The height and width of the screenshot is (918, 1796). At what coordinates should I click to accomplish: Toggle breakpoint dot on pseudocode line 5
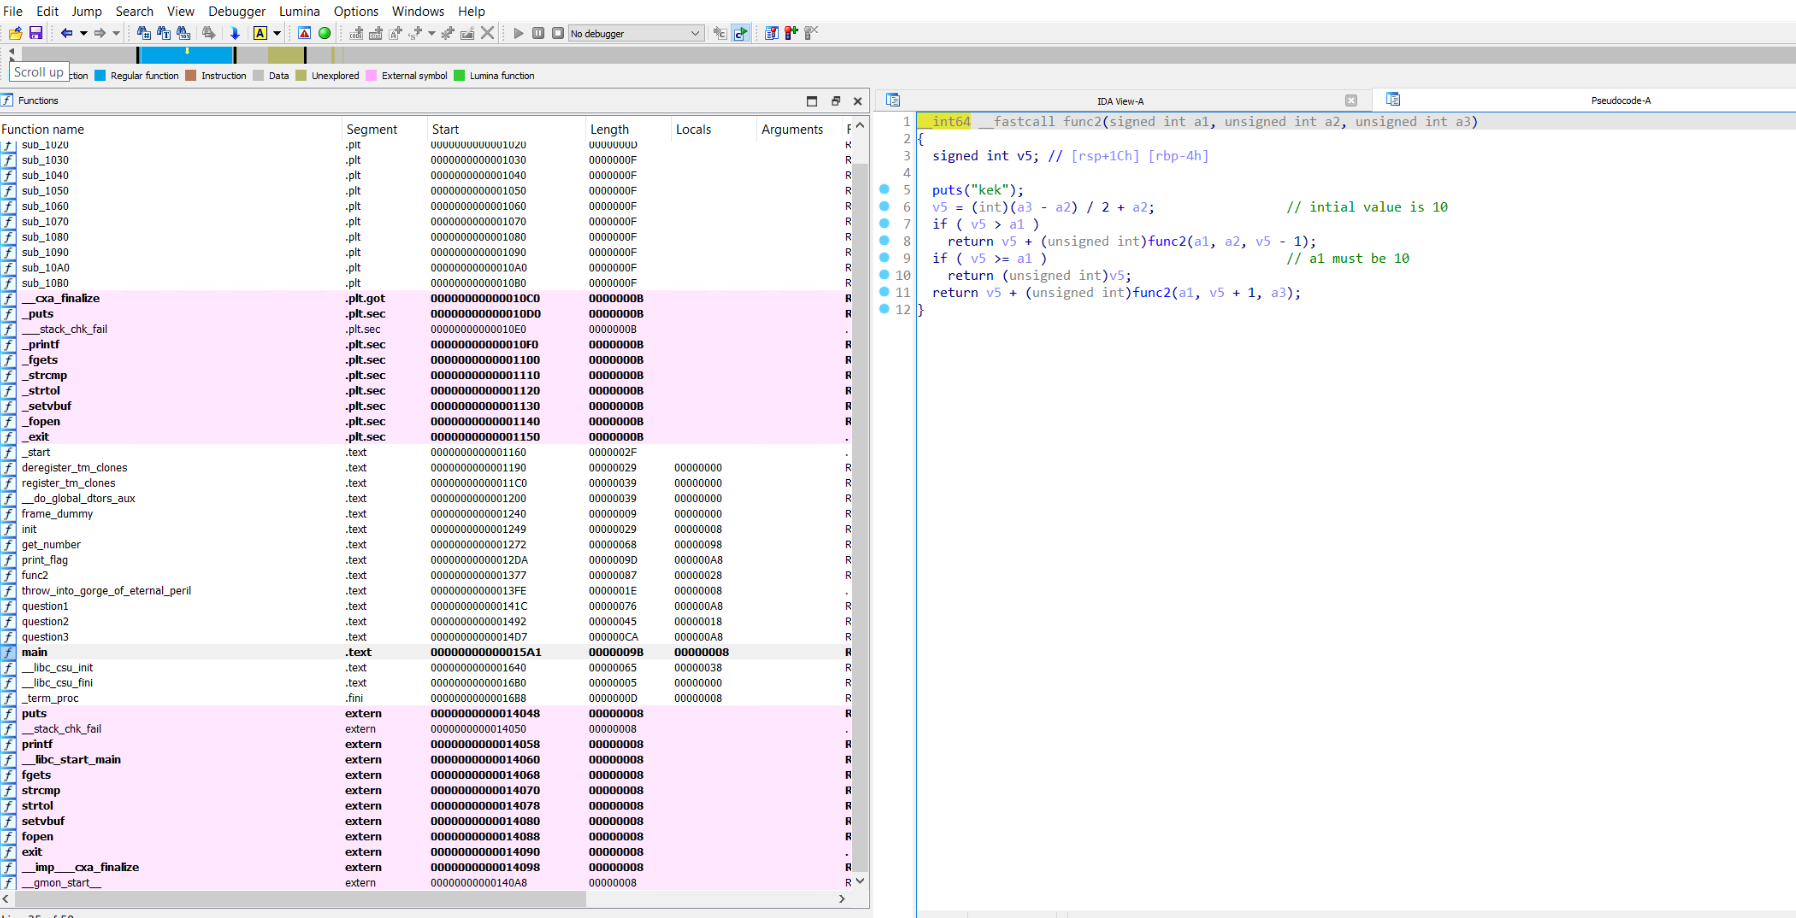[x=884, y=189]
